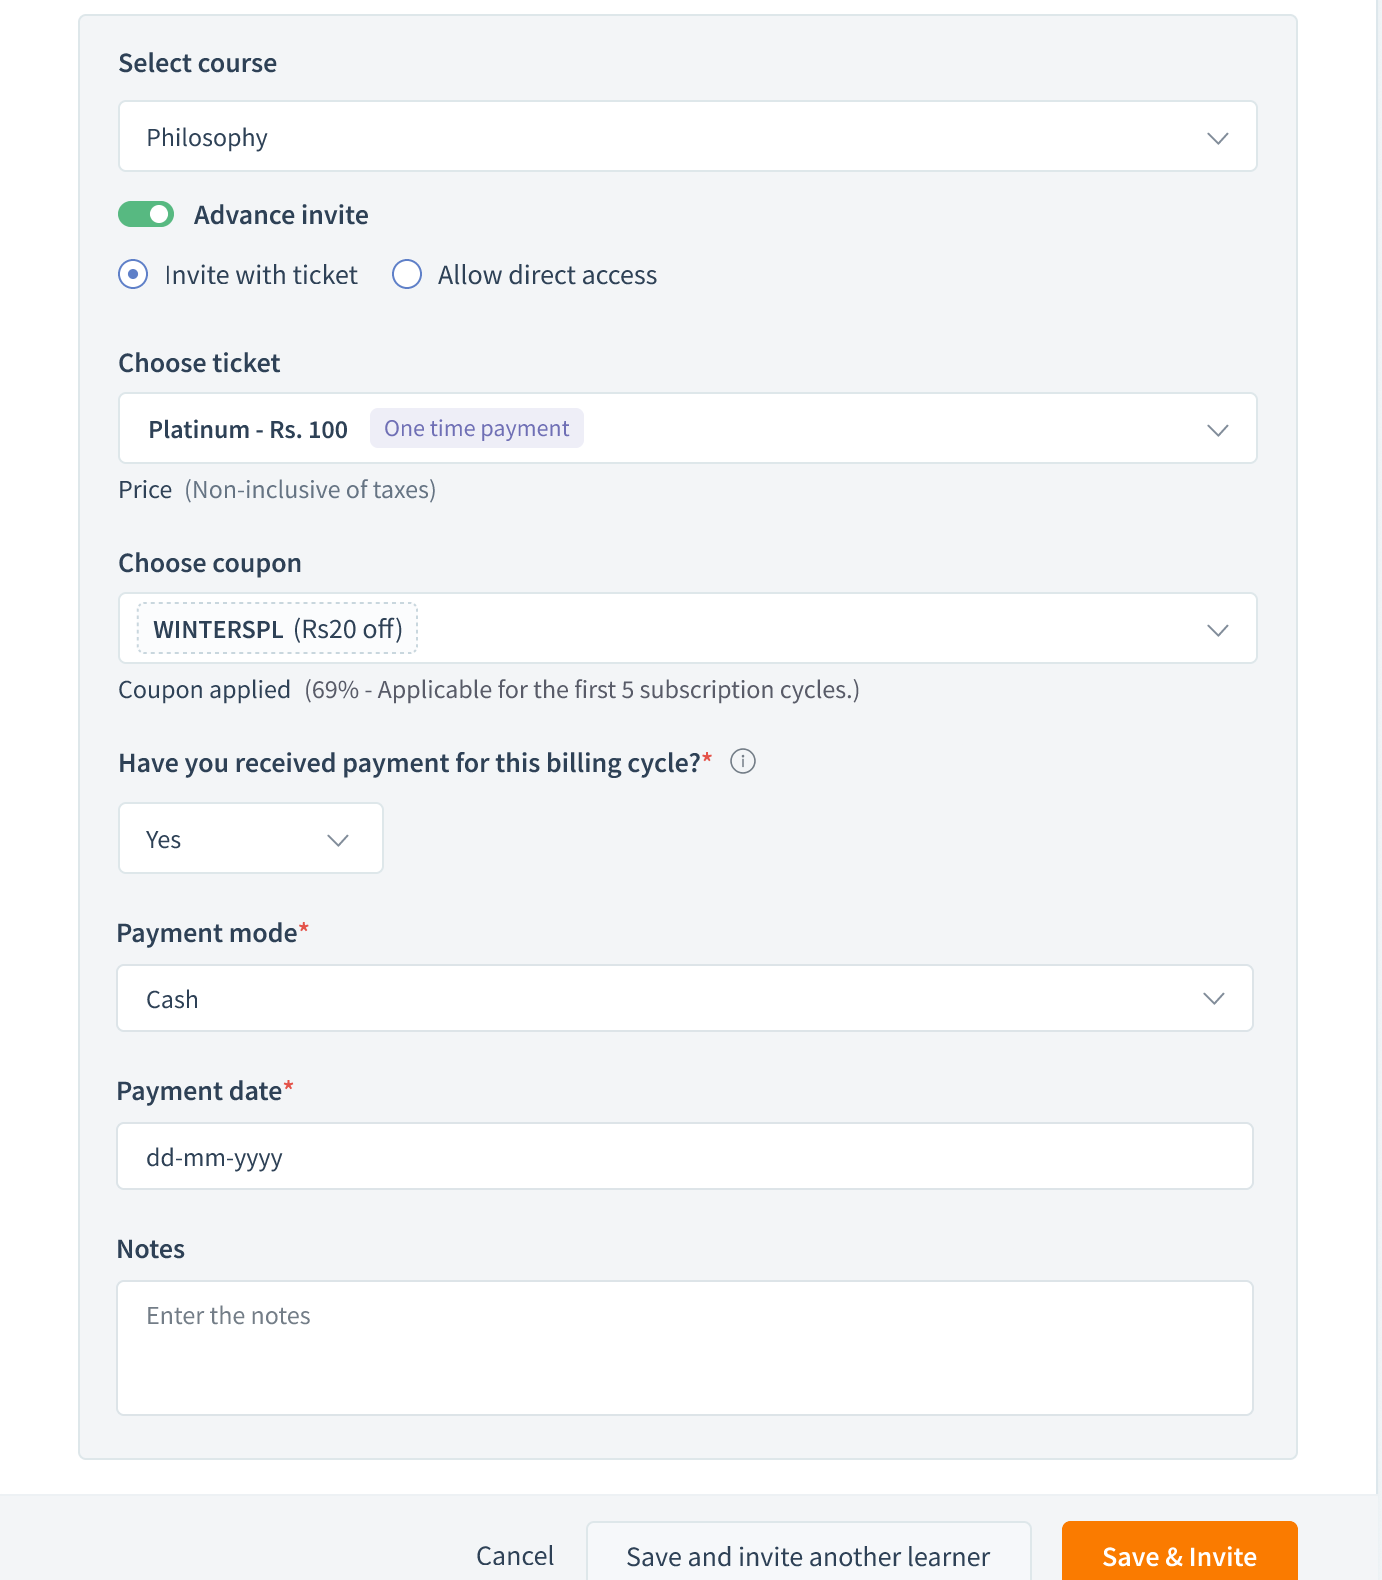
Task: Click the chevron arrow in Select course field
Action: pyautogui.click(x=1217, y=138)
